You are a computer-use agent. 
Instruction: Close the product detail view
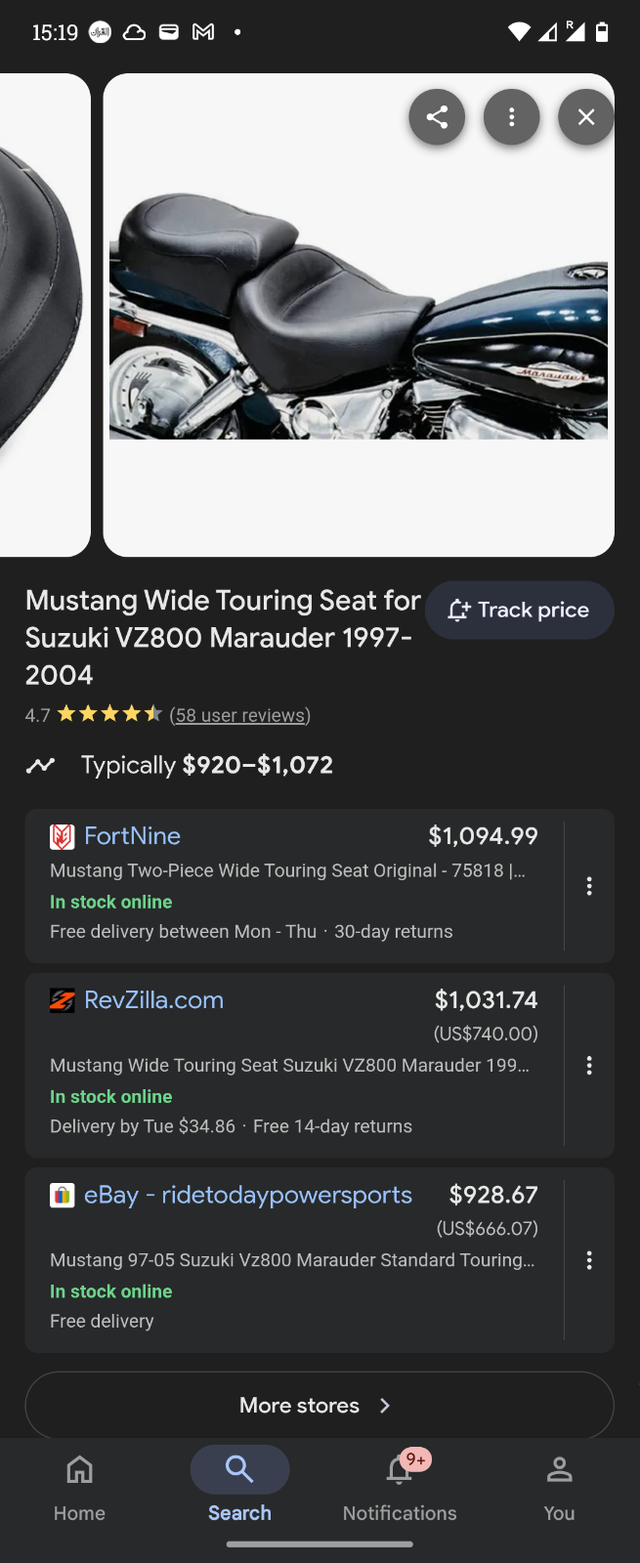point(586,117)
